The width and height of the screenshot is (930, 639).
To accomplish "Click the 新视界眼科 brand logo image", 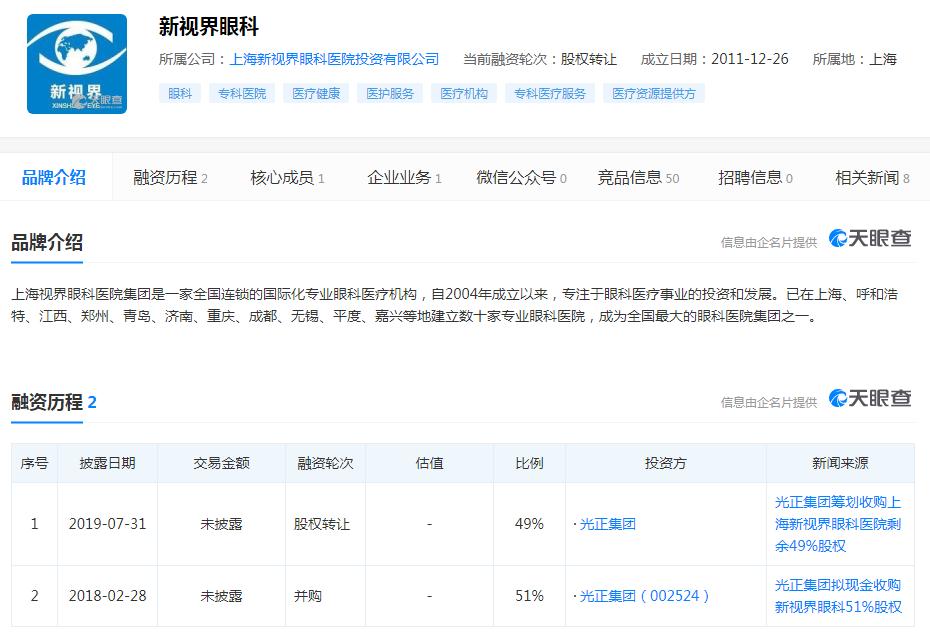I will tap(77, 64).
